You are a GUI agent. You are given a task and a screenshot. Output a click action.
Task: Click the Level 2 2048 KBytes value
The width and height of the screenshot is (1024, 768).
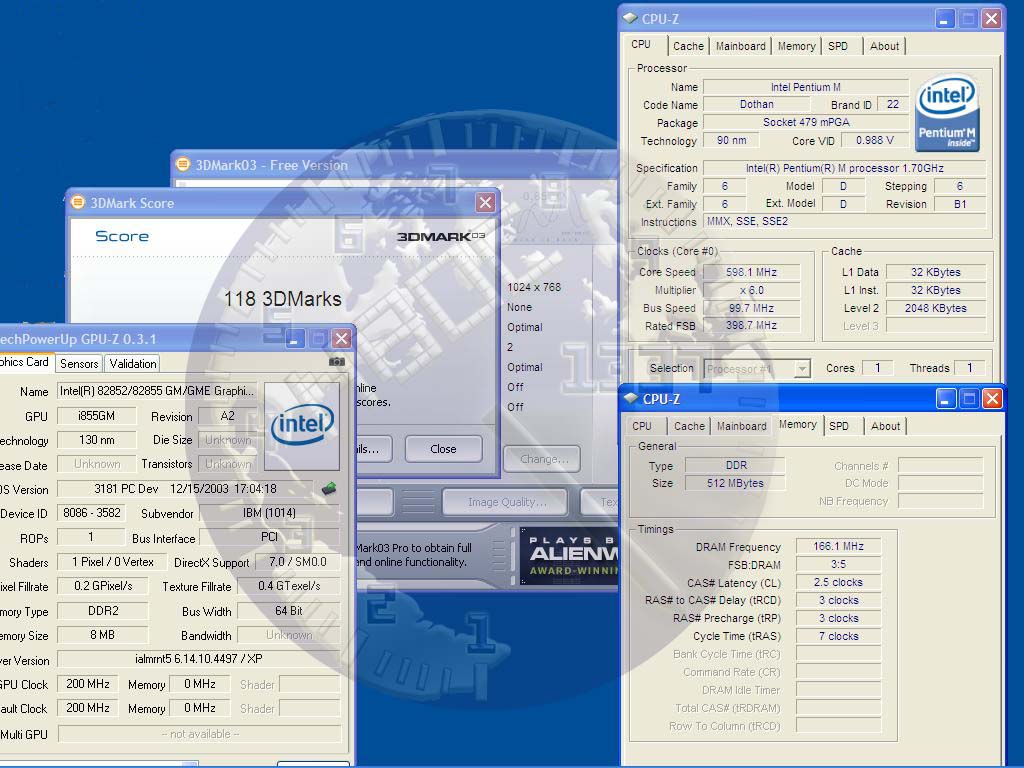(935, 308)
